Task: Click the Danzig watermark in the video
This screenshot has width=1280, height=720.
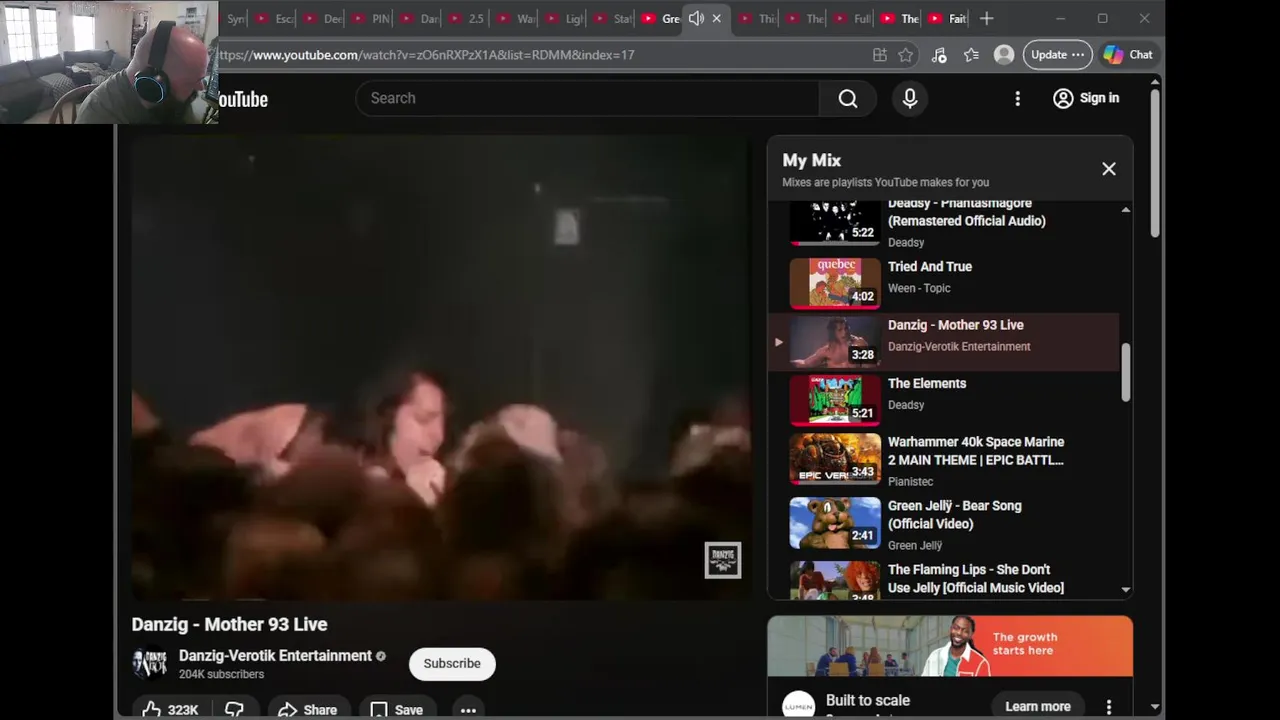Action: [722, 560]
